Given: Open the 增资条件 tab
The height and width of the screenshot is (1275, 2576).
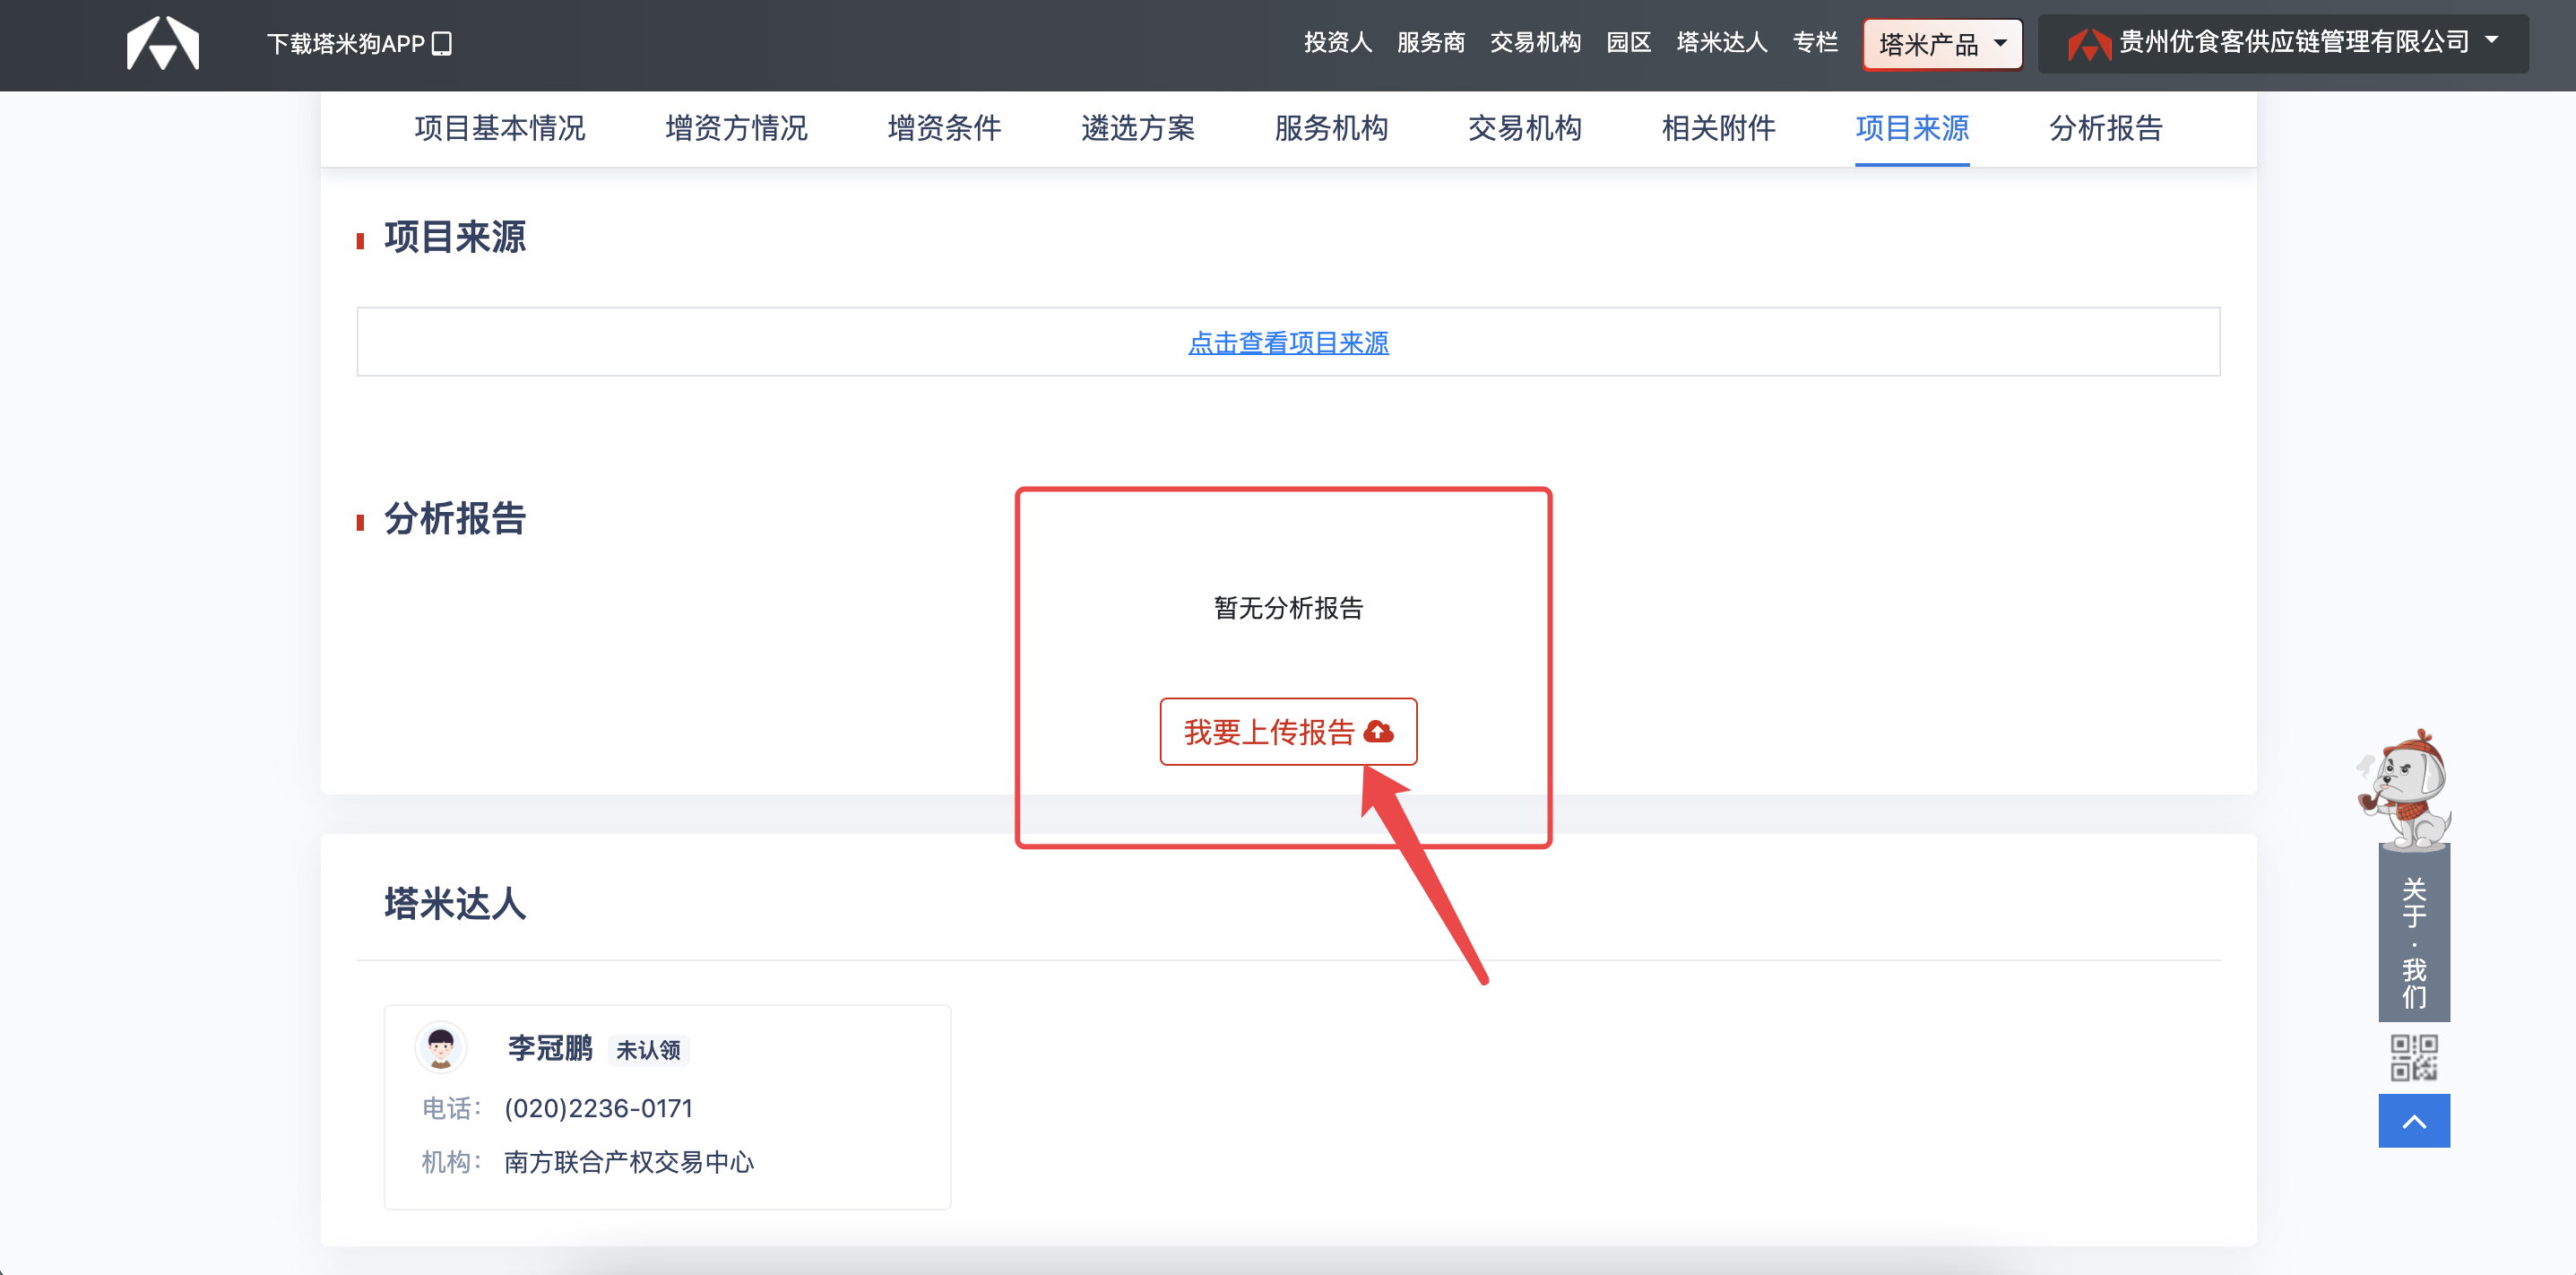Looking at the screenshot, I should [944, 128].
